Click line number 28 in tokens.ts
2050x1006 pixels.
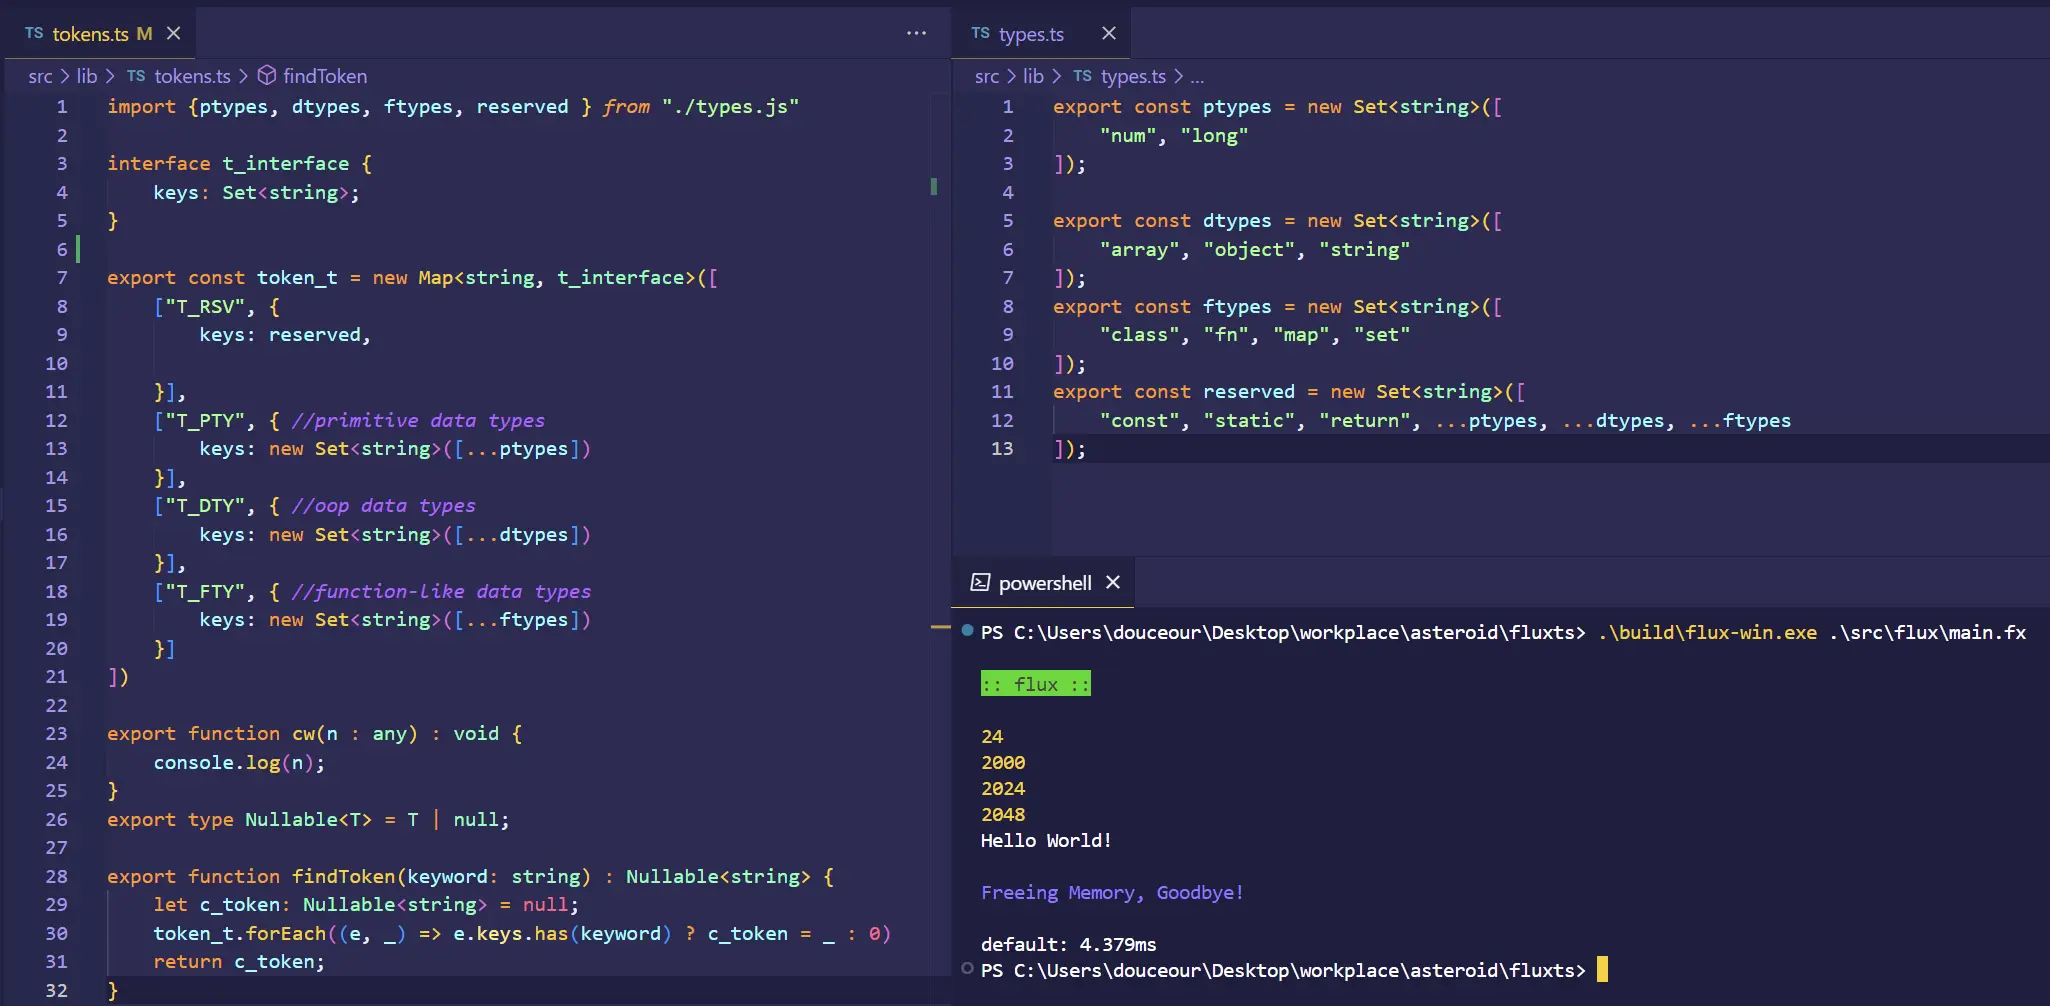click(57, 876)
